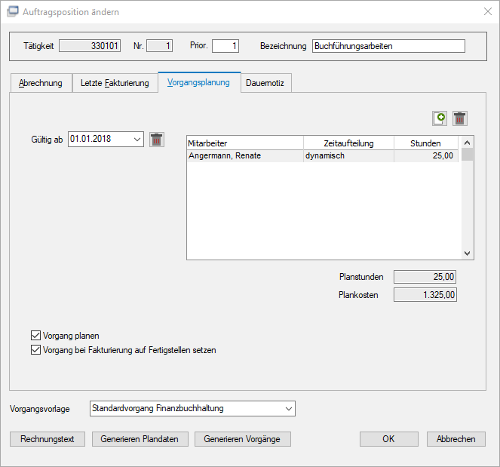The image size is (500, 467).
Task: Click the Abbrechen button
Action: [456, 439]
